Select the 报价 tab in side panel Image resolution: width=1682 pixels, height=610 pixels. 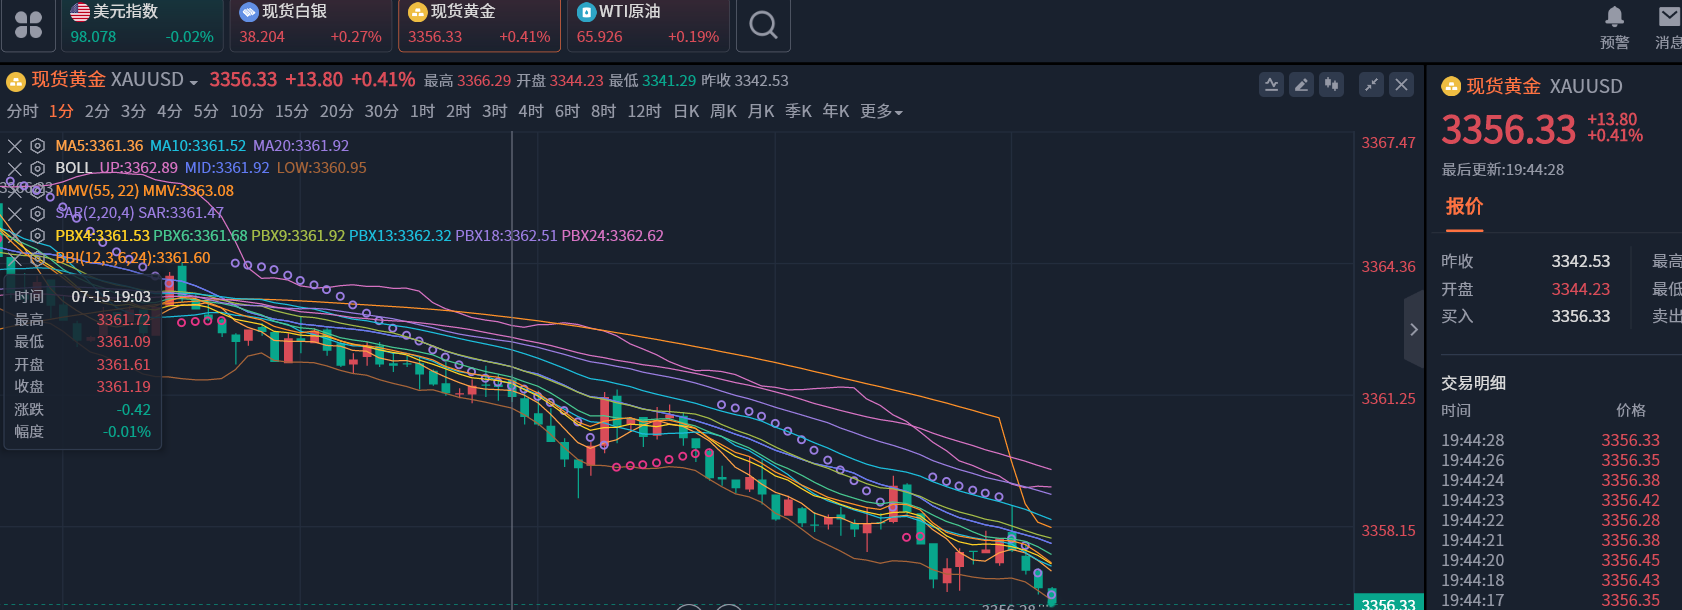coord(1464,207)
